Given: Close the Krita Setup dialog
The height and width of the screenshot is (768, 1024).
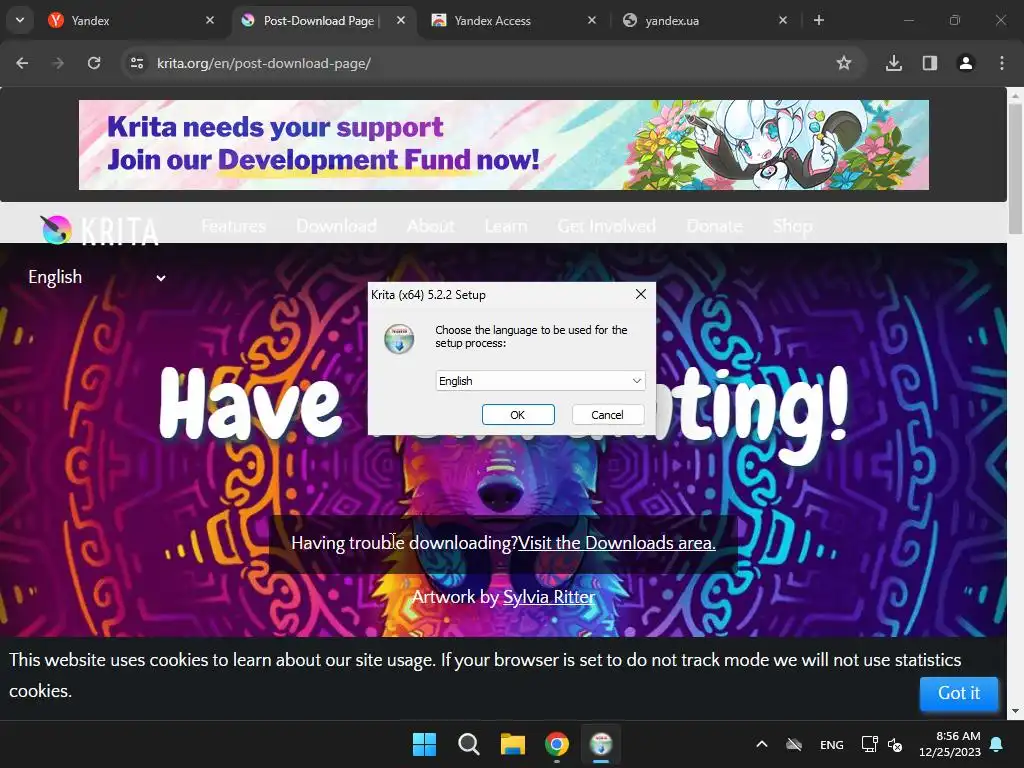Looking at the screenshot, I should 641,295.
